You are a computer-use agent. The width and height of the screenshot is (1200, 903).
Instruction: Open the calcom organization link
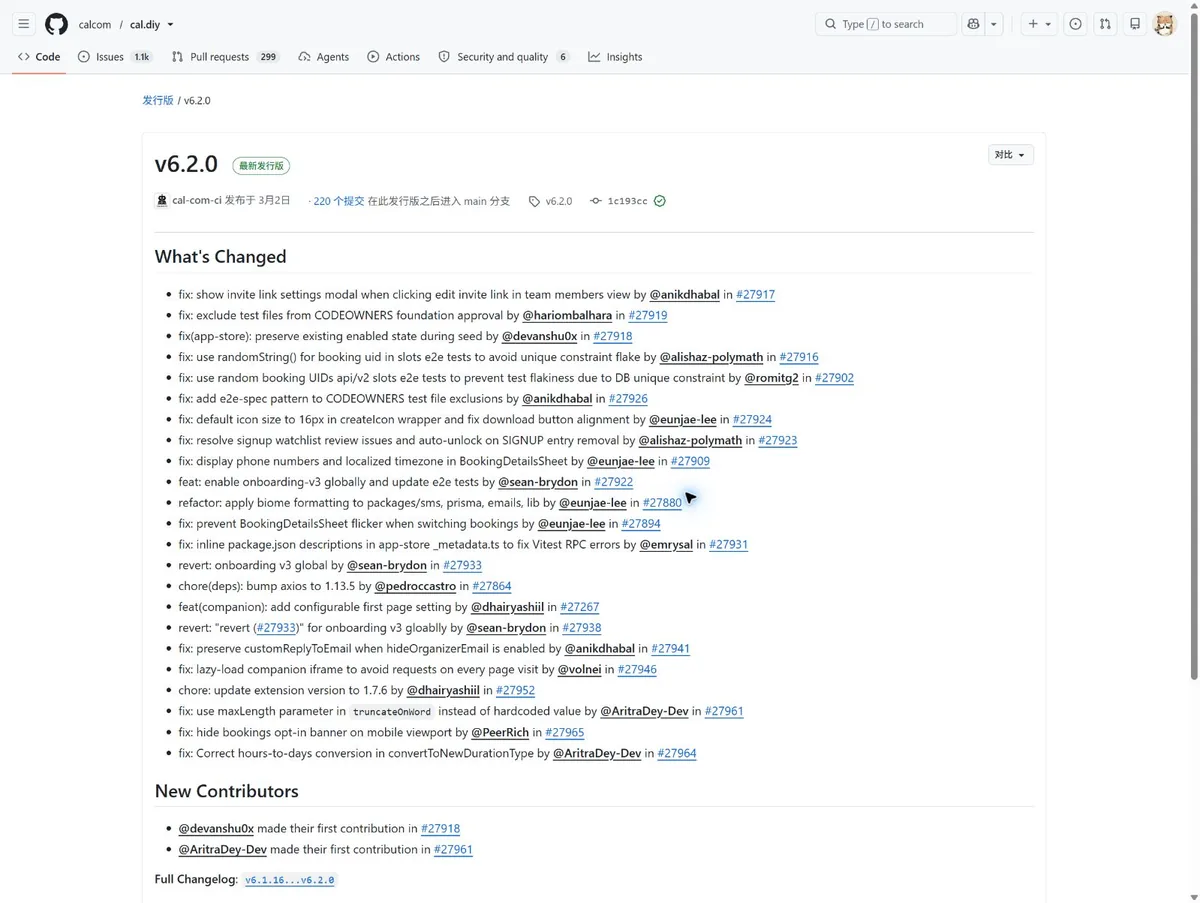click(x=95, y=25)
